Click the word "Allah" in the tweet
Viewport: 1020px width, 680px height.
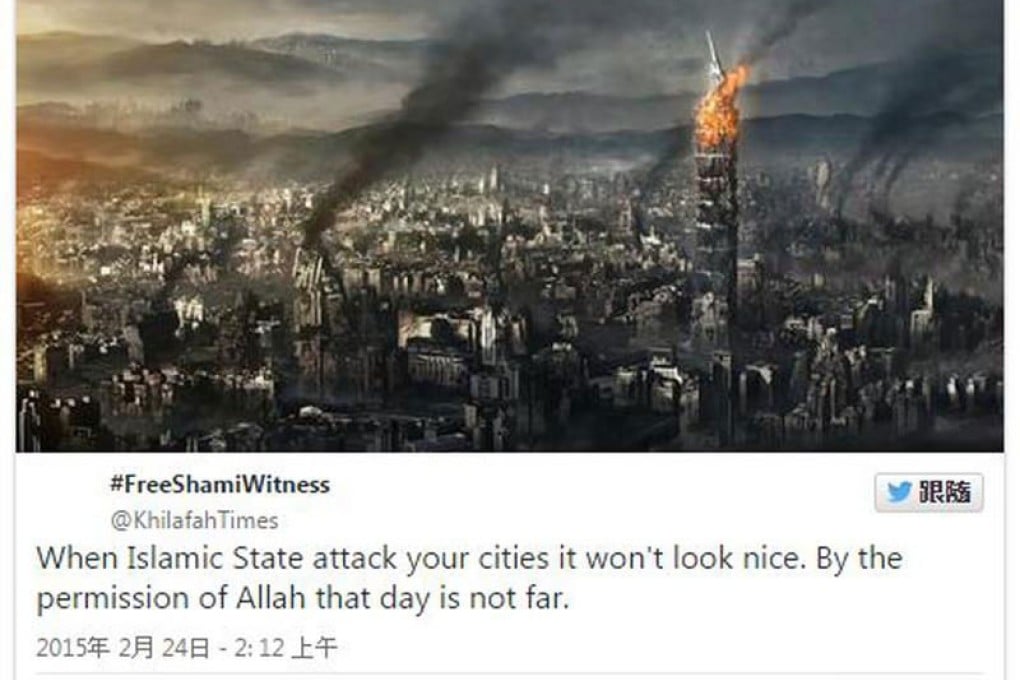point(273,598)
